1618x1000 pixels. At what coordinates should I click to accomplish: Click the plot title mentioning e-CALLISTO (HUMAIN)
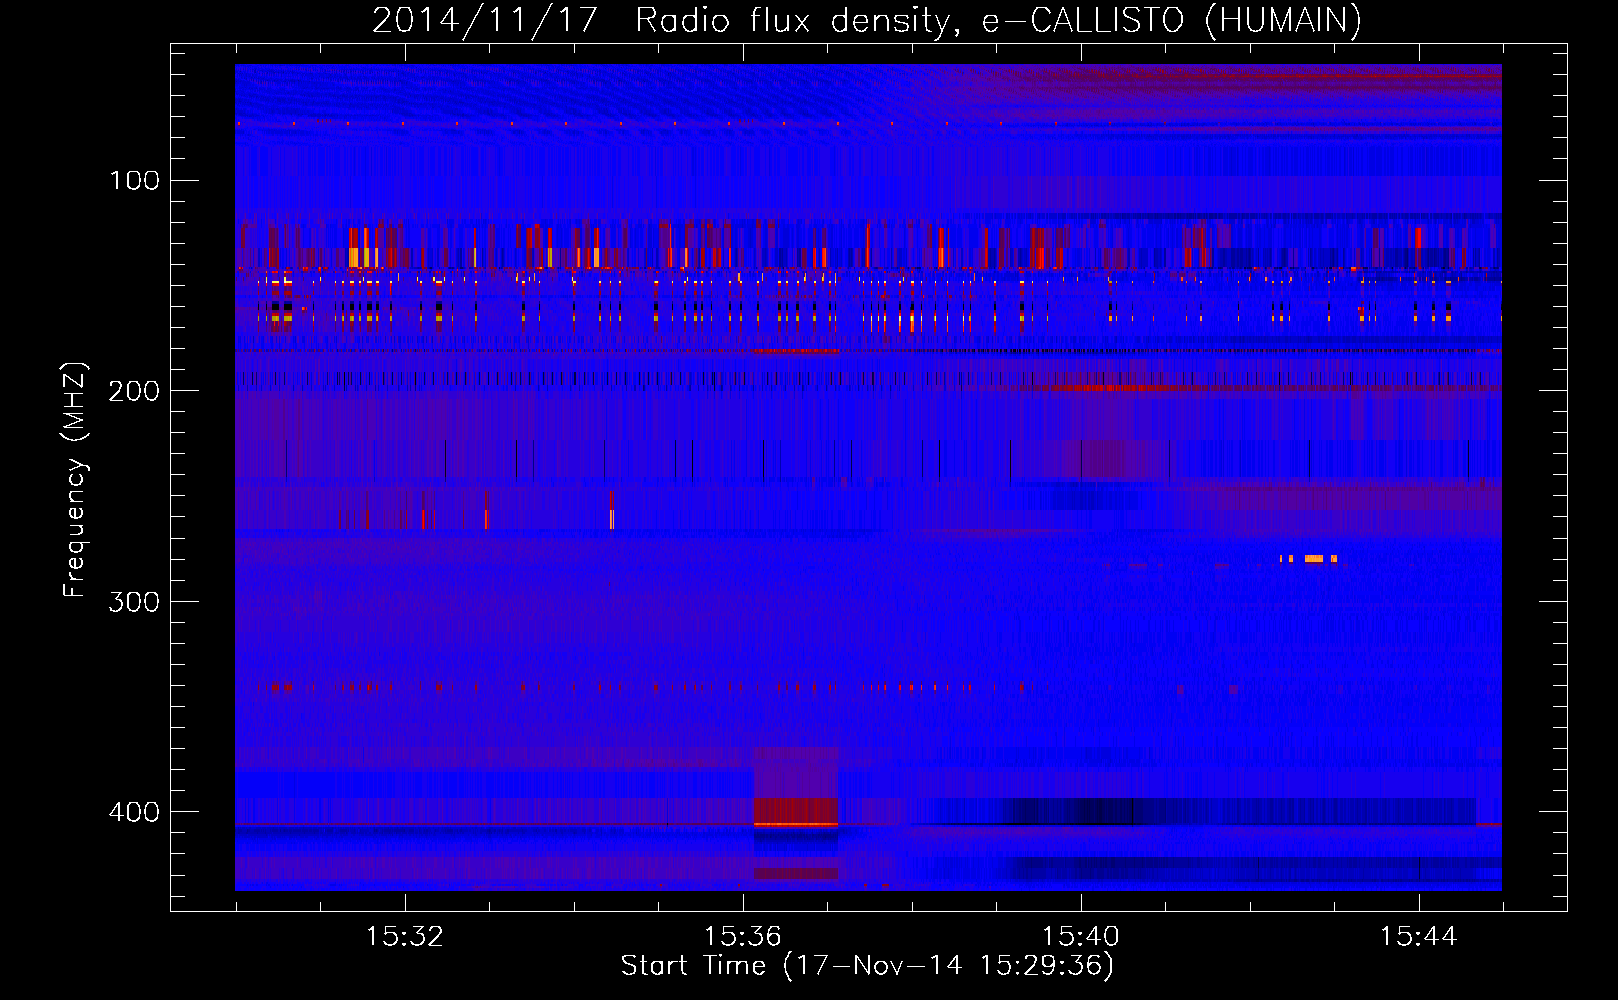click(867, 20)
